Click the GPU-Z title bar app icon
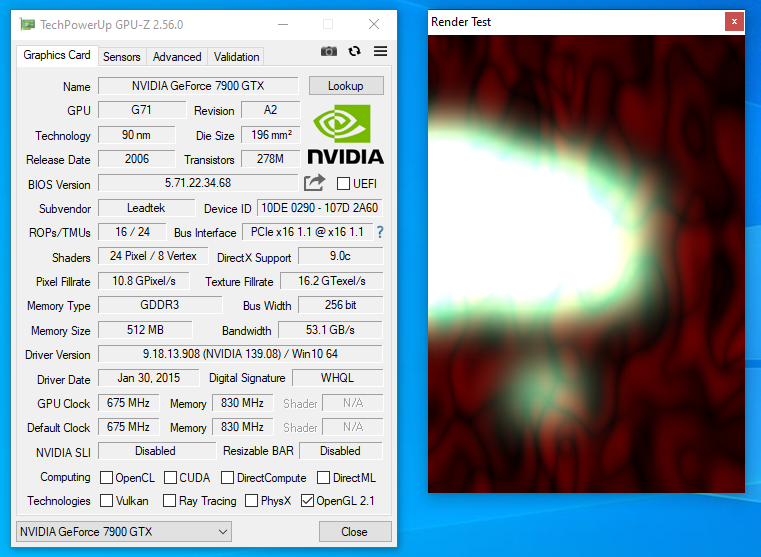This screenshot has width=761, height=557. 27,24
